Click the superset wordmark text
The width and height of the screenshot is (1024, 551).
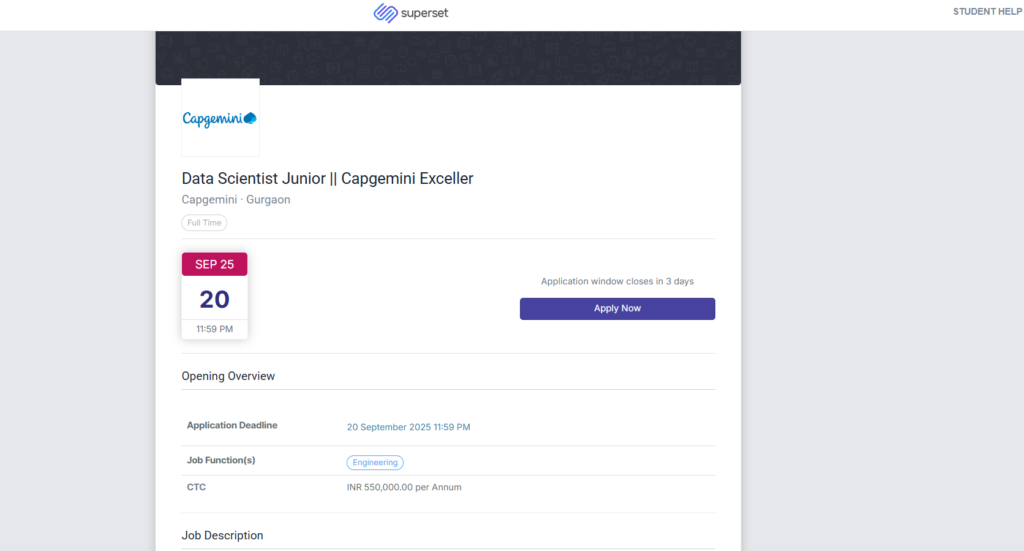pyautogui.click(x=424, y=13)
